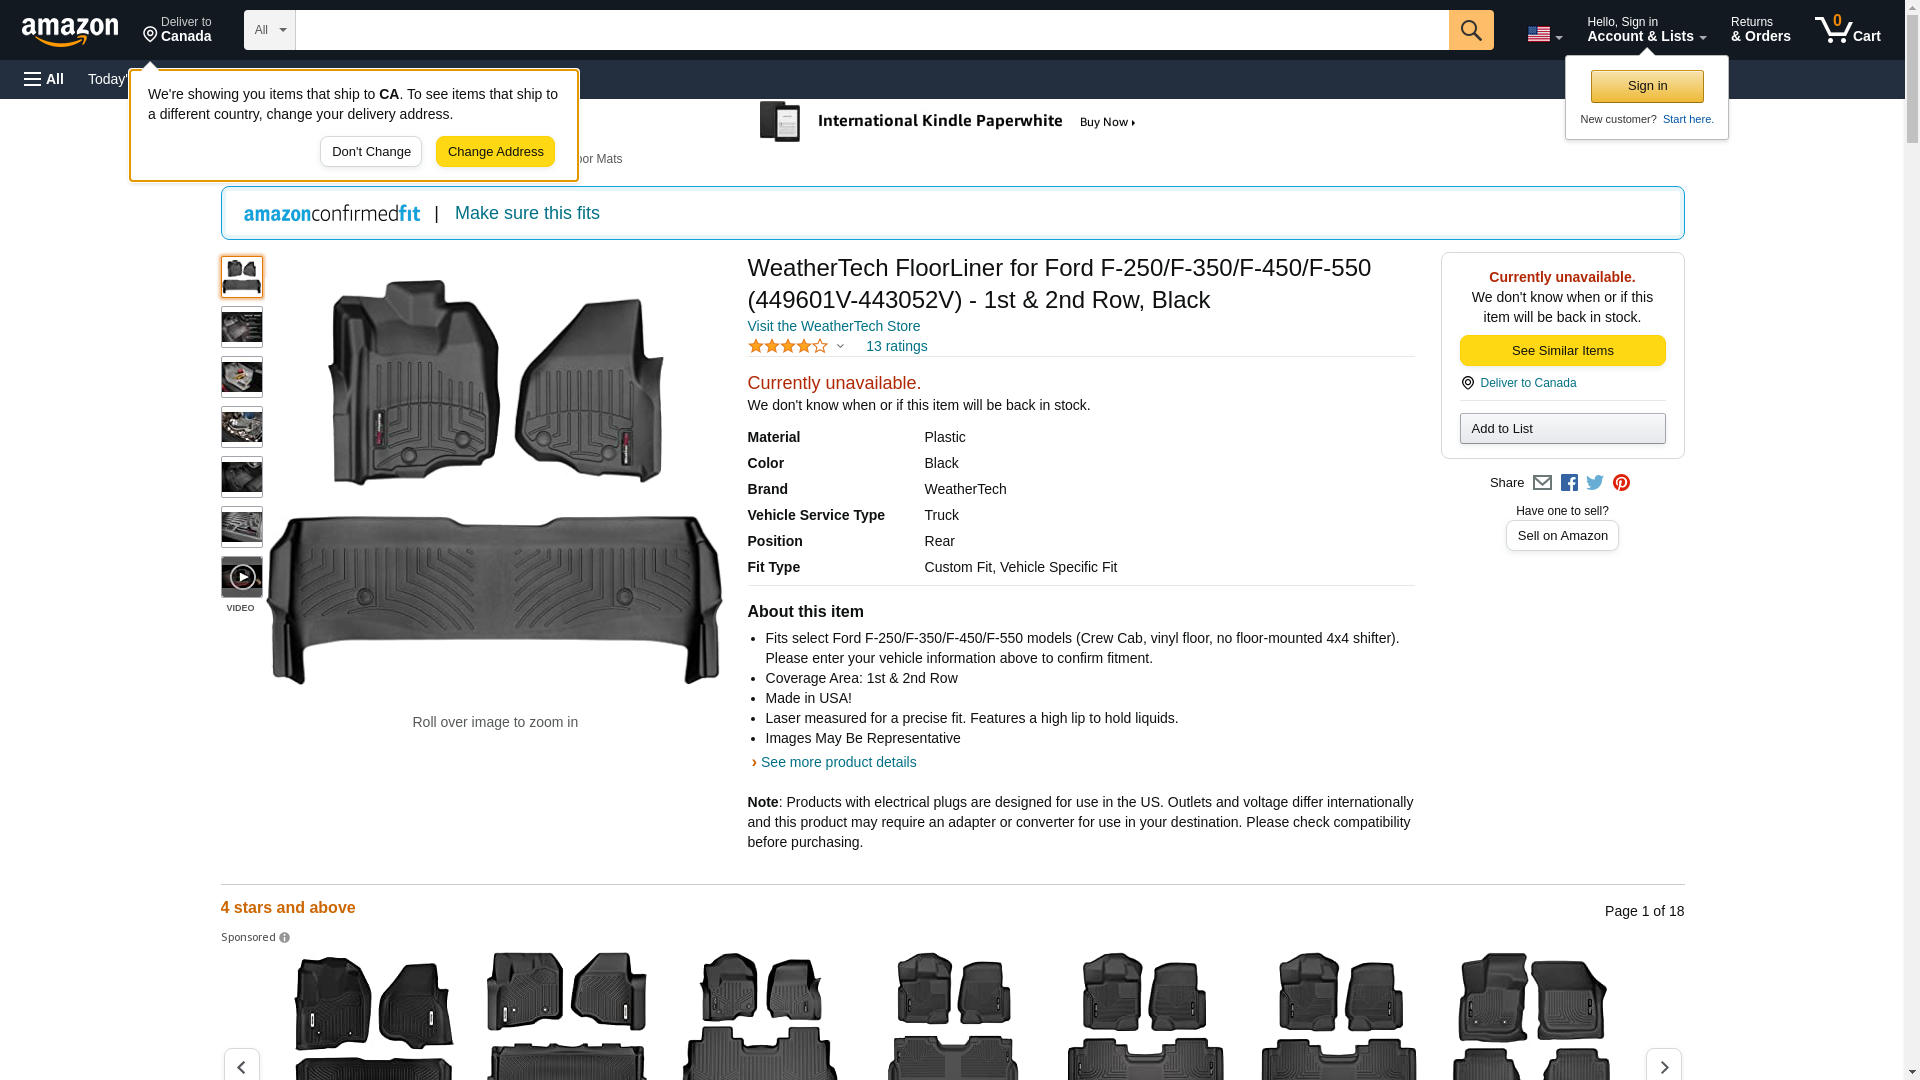Expand the search category All dropdown

[269, 30]
